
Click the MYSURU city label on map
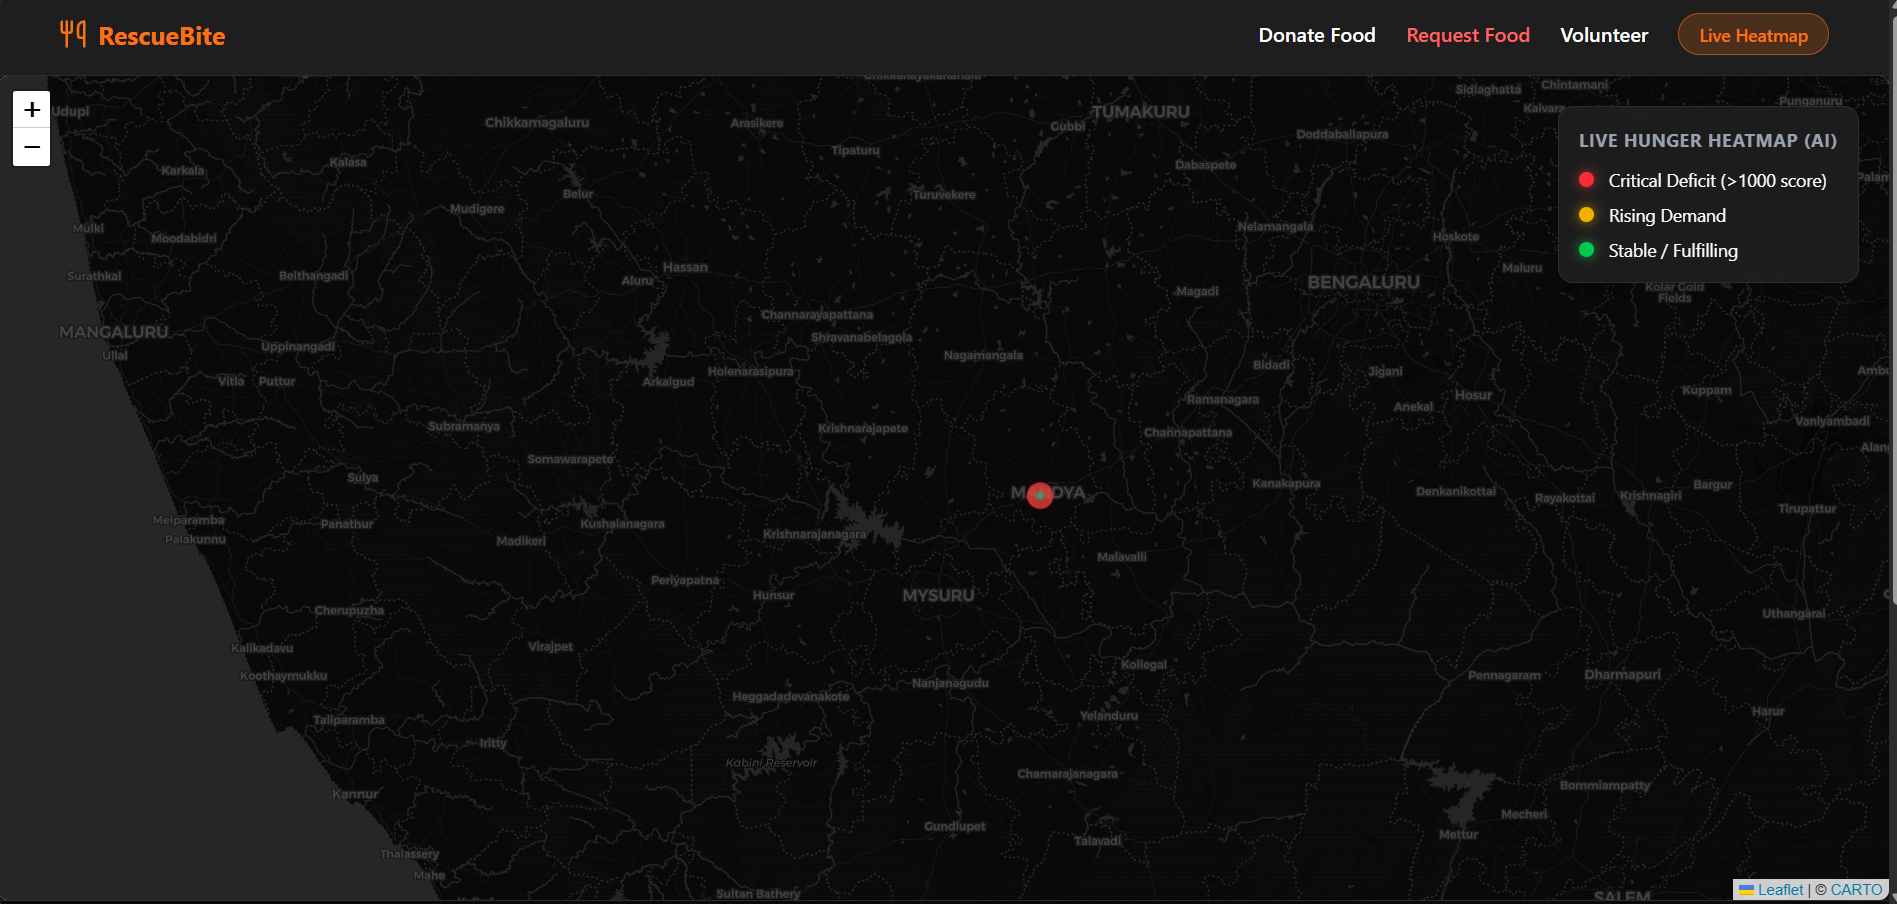pos(938,595)
